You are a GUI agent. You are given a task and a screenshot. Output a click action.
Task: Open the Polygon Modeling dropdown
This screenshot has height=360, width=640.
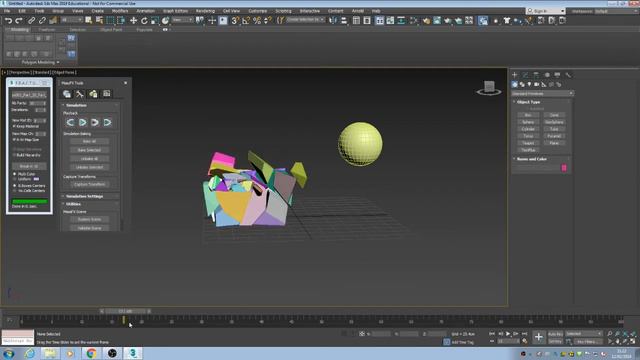click(x=40, y=62)
